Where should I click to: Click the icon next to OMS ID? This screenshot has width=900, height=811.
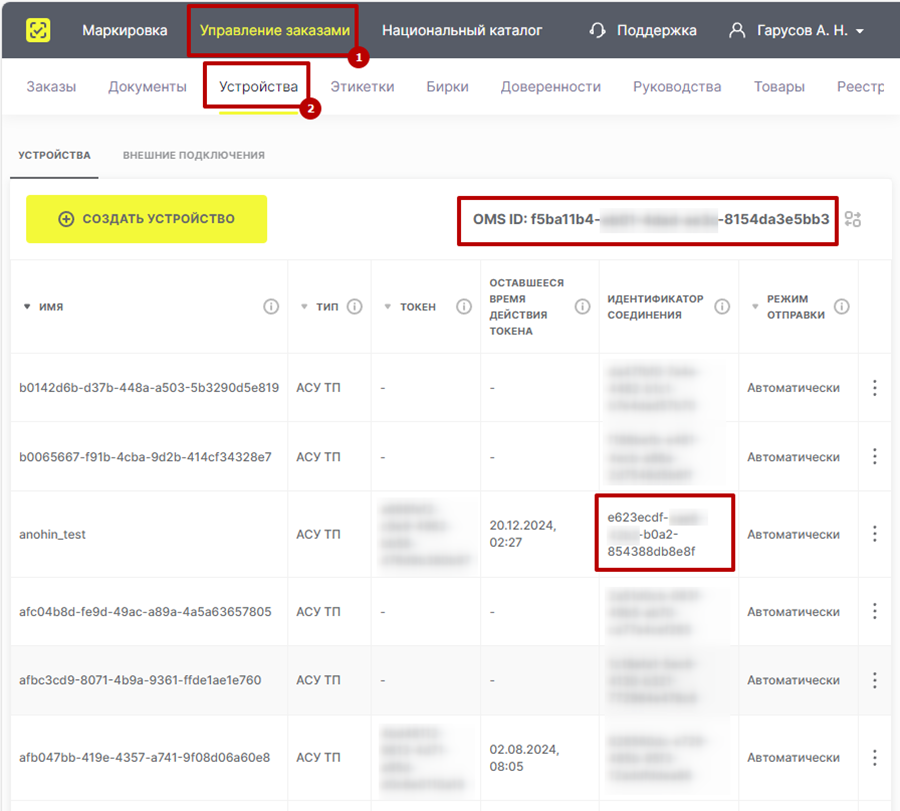pyautogui.click(x=853, y=219)
